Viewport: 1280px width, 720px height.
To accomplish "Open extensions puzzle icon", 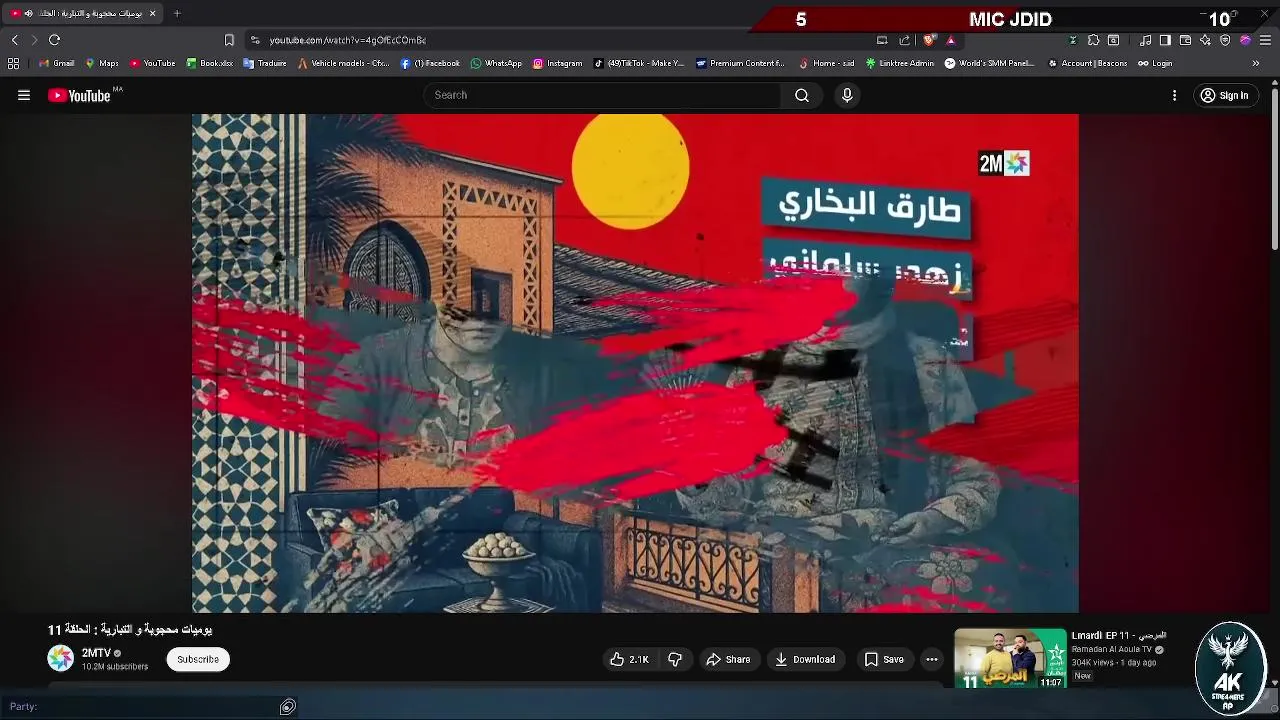I will click(x=1093, y=40).
